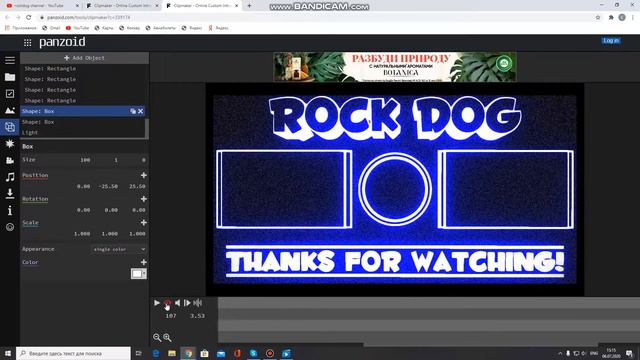640x360 pixels.
Task: Toggle the audio waveform icon
Action: click(198, 303)
